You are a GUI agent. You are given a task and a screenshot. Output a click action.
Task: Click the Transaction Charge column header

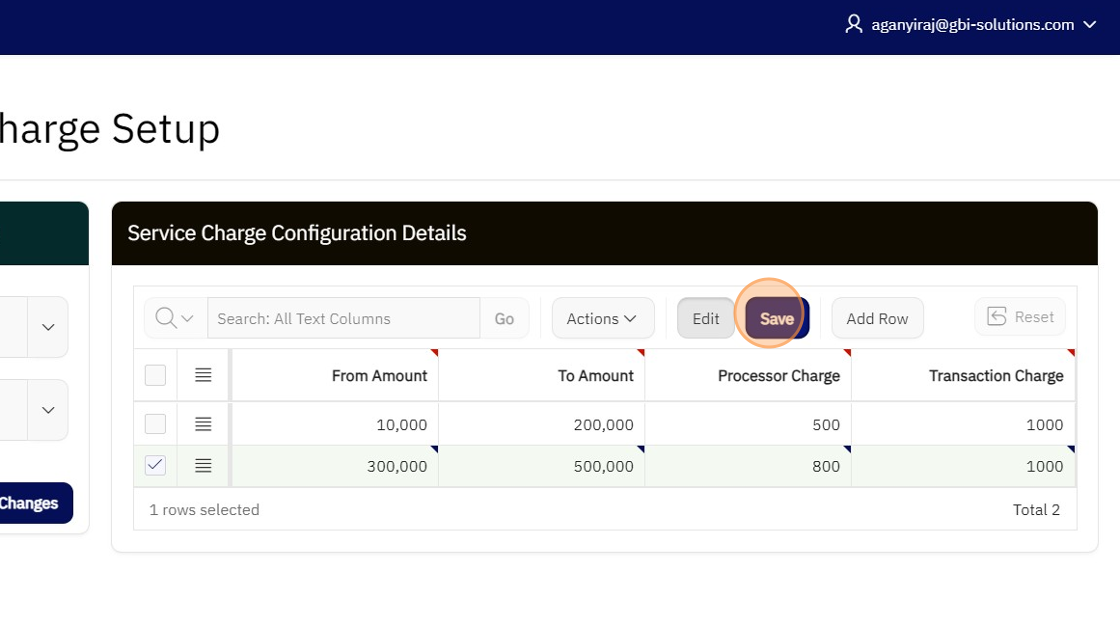[995, 376]
